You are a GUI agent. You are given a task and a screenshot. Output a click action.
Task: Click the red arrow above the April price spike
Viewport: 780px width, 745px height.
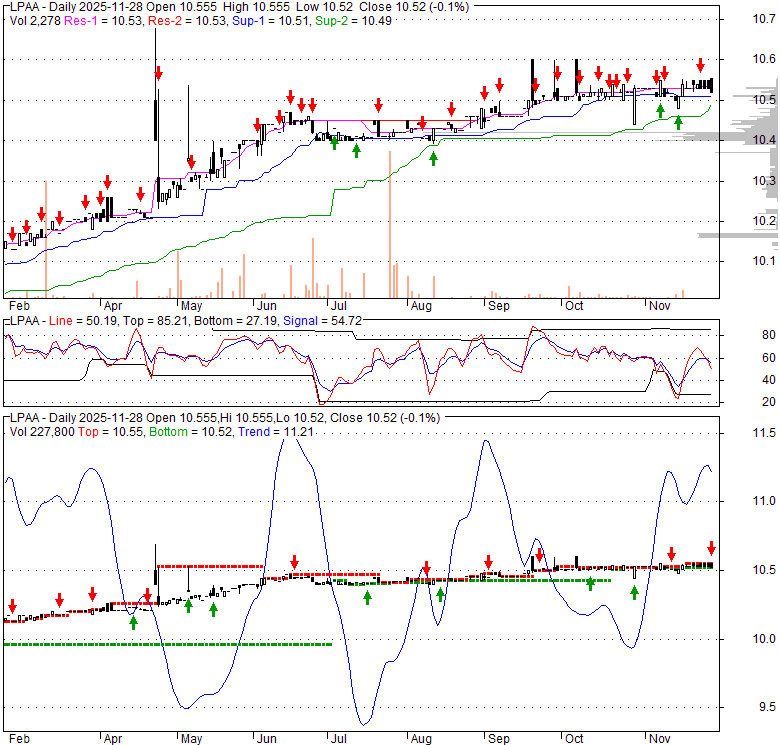pyautogui.click(x=158, y=73)
